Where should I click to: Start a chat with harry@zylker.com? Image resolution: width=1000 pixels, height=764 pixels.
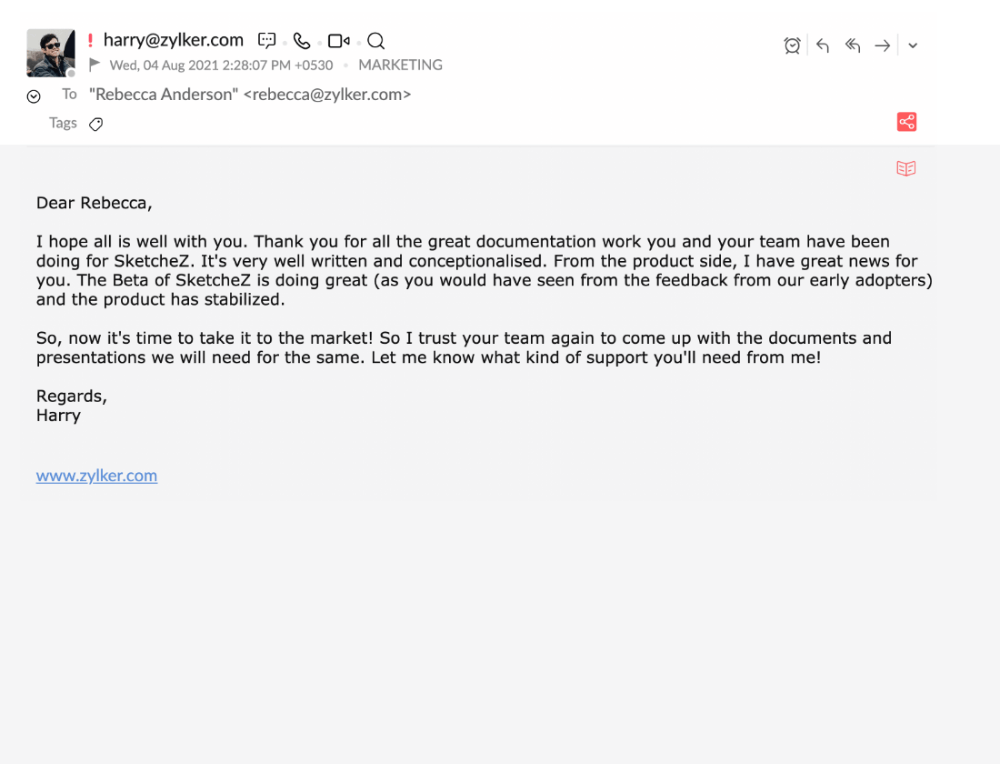tap(267, 41)
